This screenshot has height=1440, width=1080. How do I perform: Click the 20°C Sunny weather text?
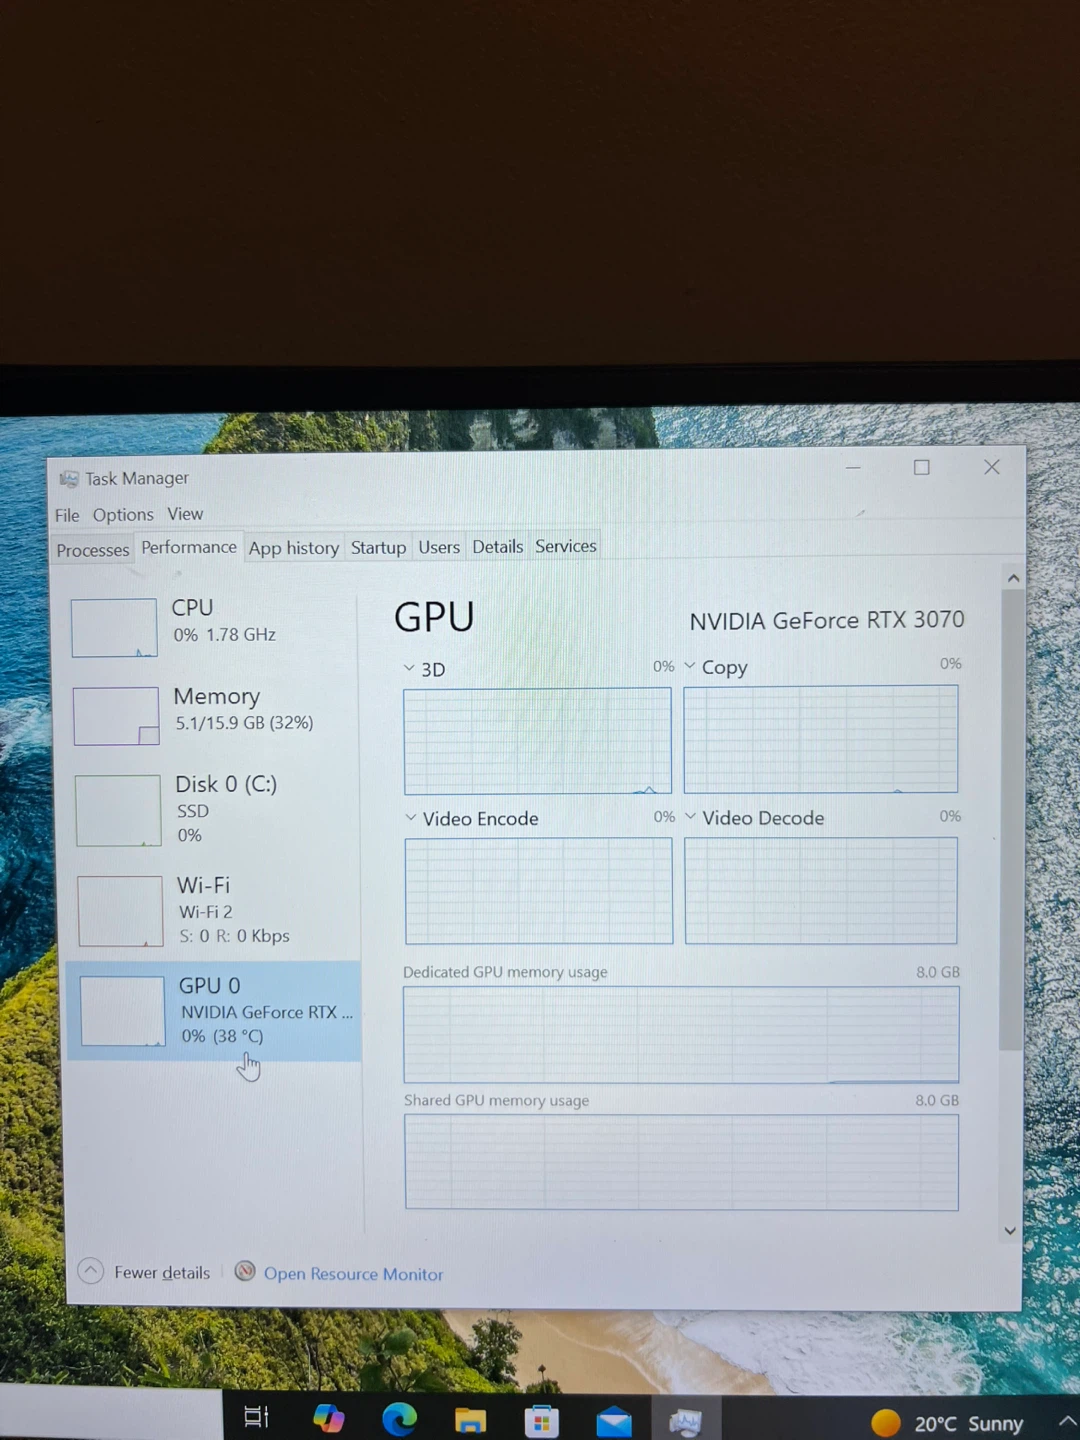tap(968, 1423)
